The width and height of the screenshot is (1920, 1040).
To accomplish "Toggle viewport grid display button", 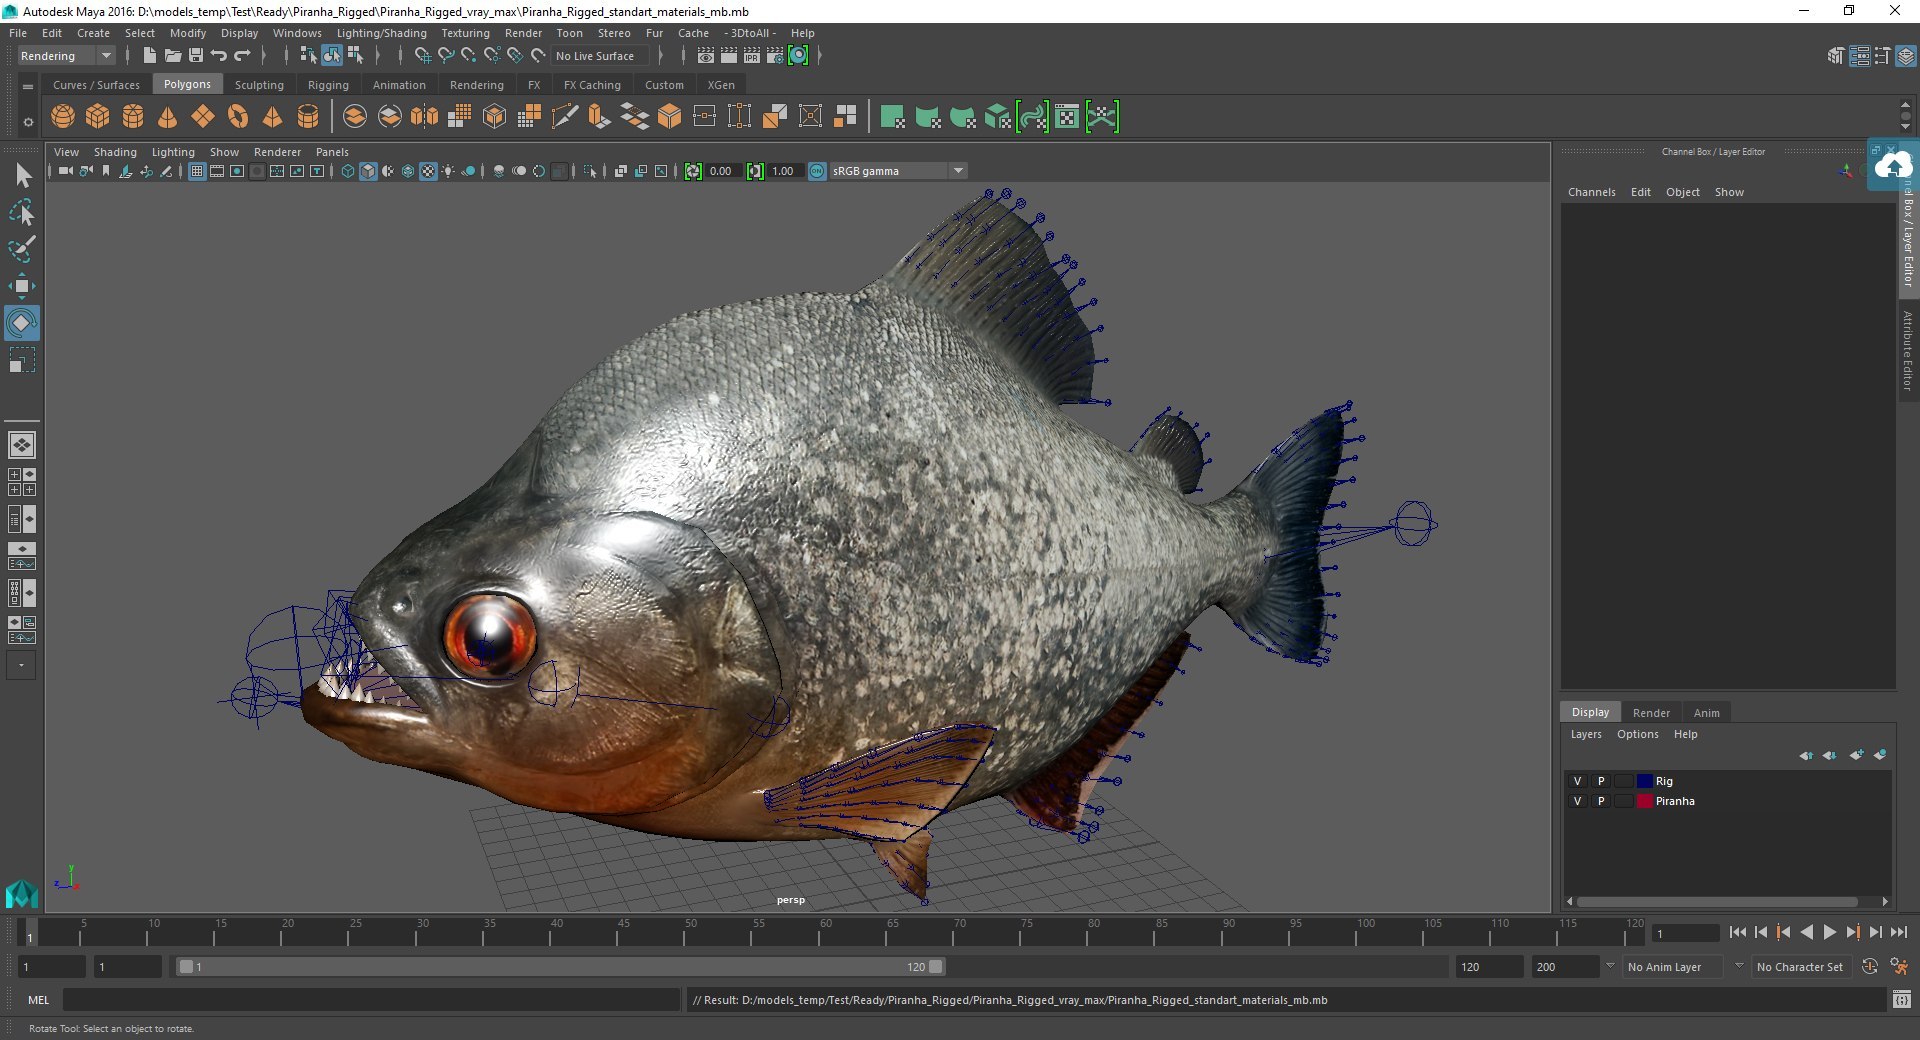I will click(197, 171).
